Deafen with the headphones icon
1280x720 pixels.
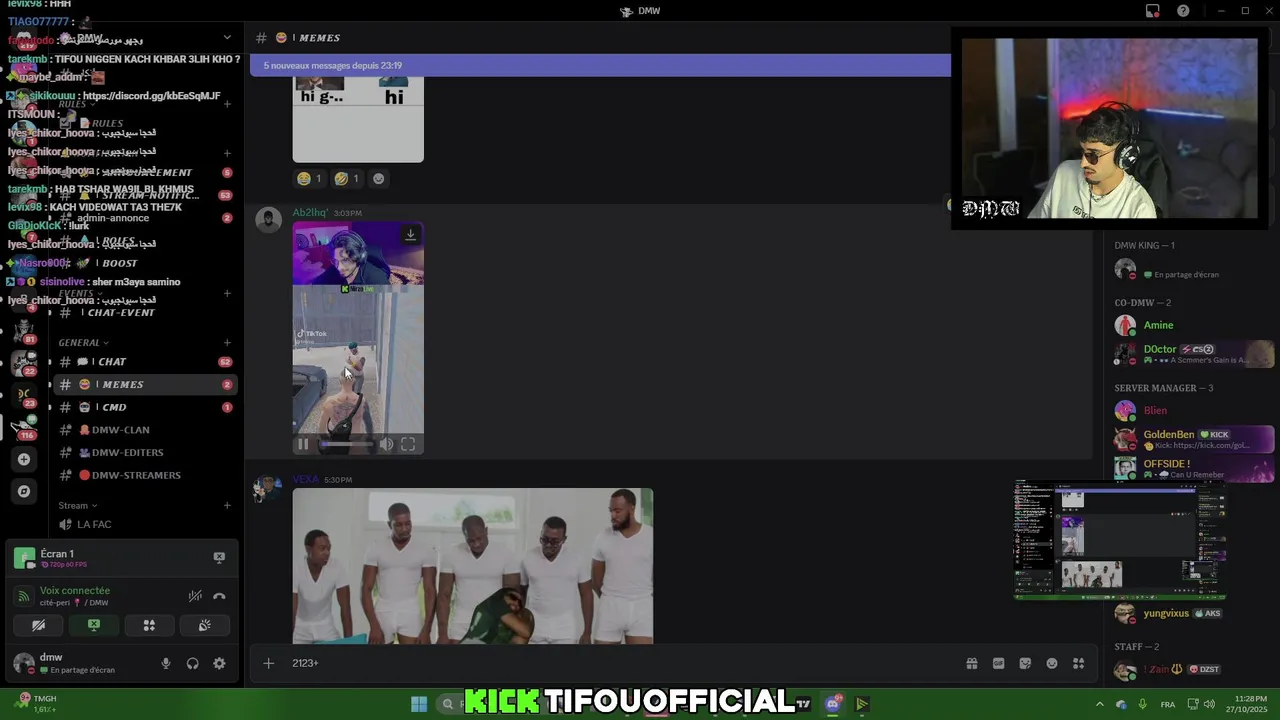192,663
